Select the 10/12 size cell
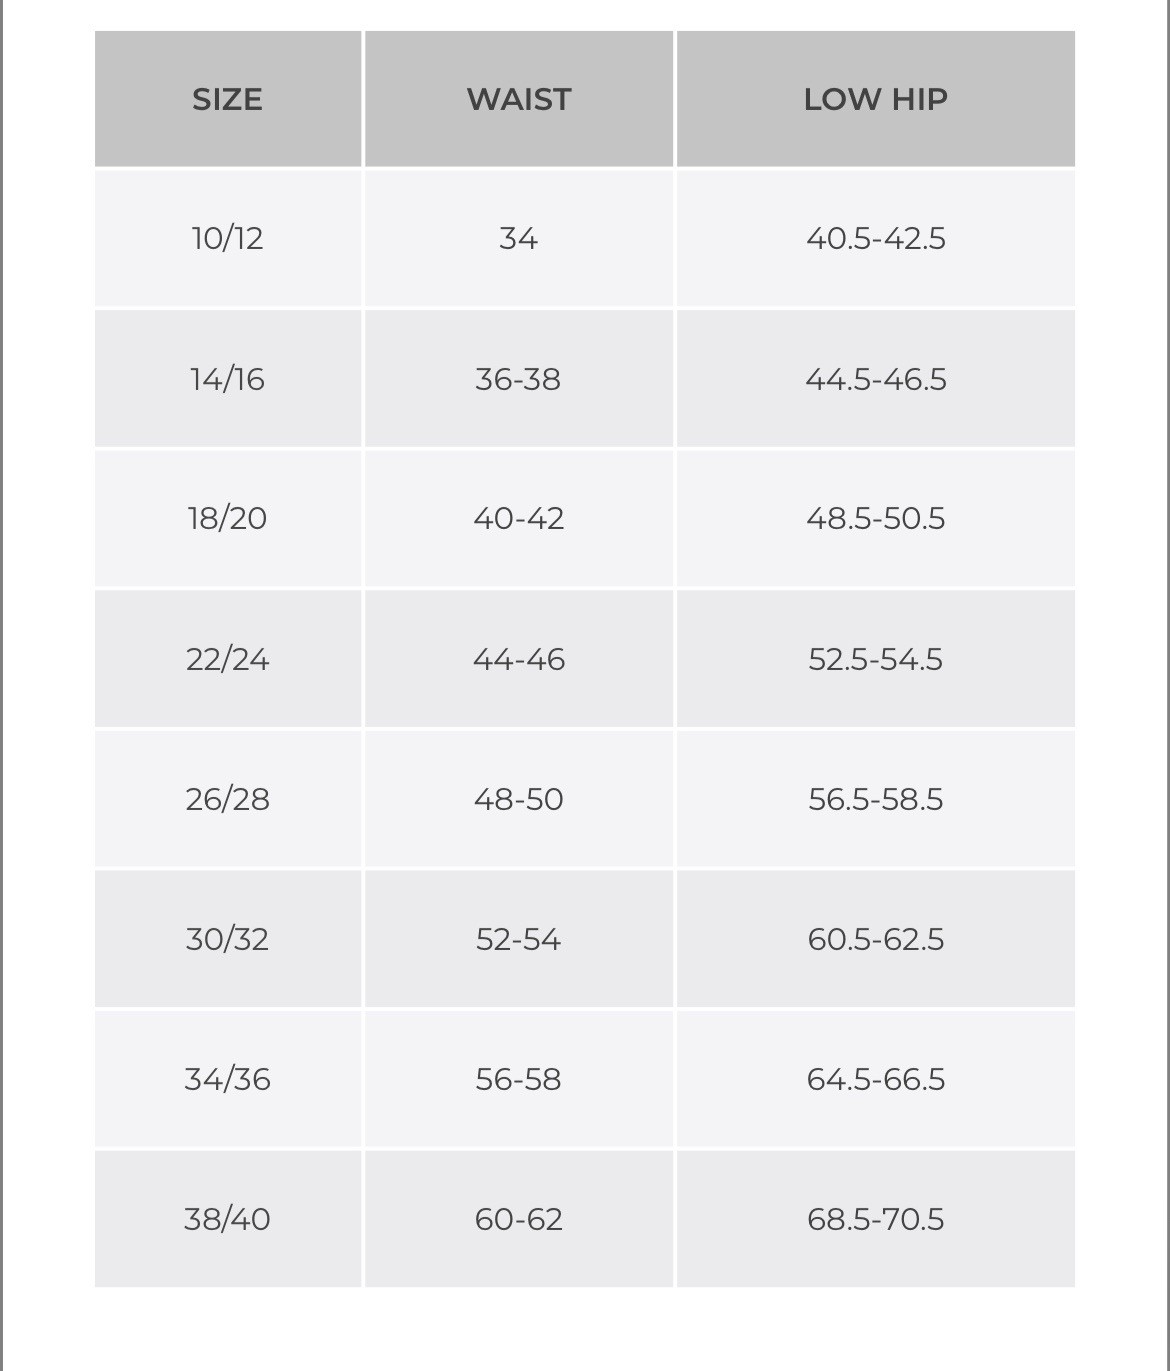The width and height of the screenshot is (1170, 1371). coord(228,239)
